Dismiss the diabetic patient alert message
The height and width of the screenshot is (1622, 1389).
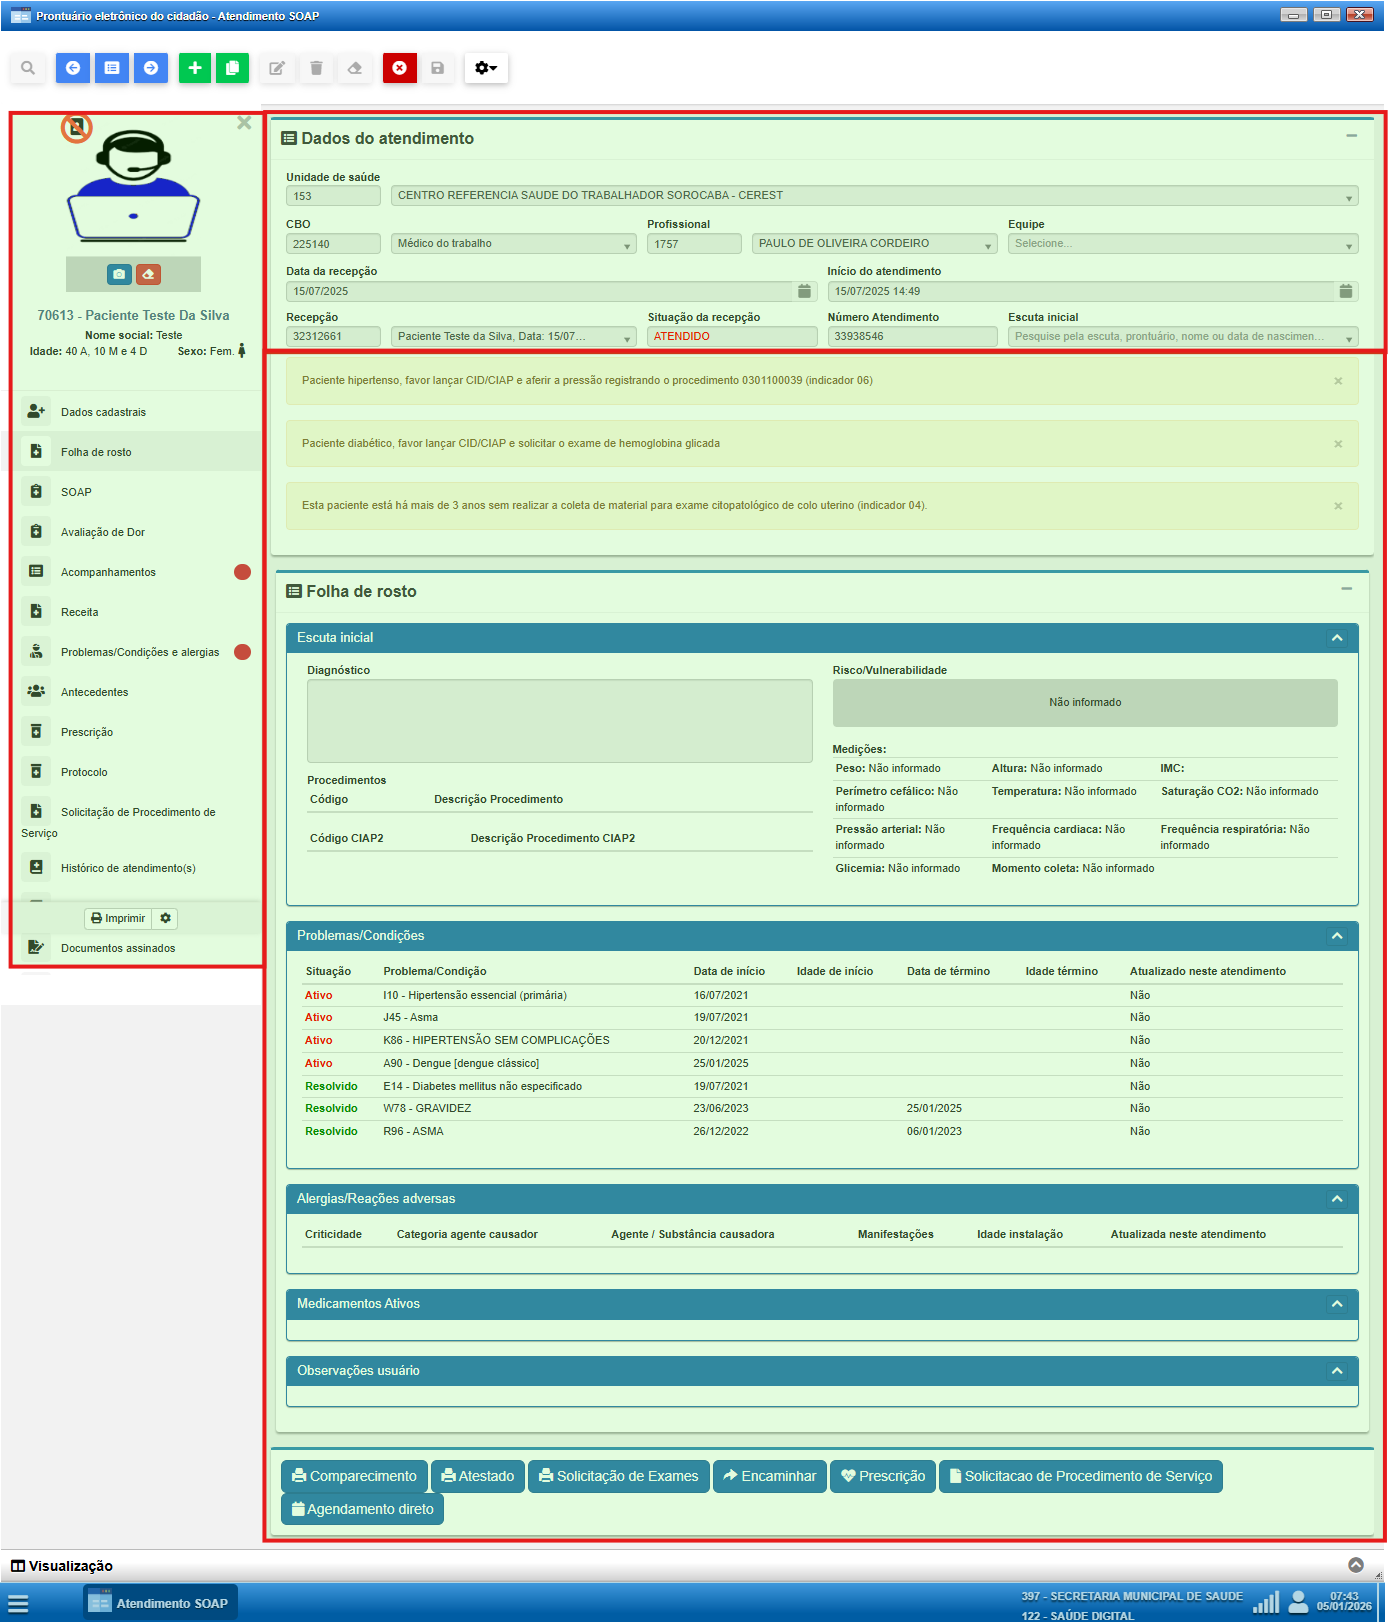(x=1338, y=444)
